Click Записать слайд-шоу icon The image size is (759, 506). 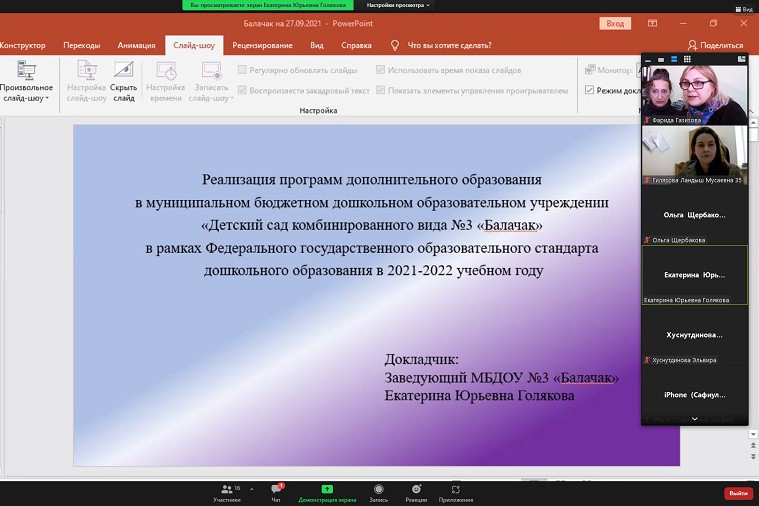tap(212, 70)
